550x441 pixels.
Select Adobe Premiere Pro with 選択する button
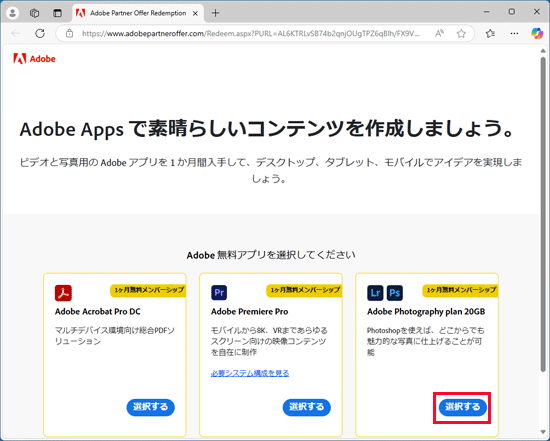307,407
